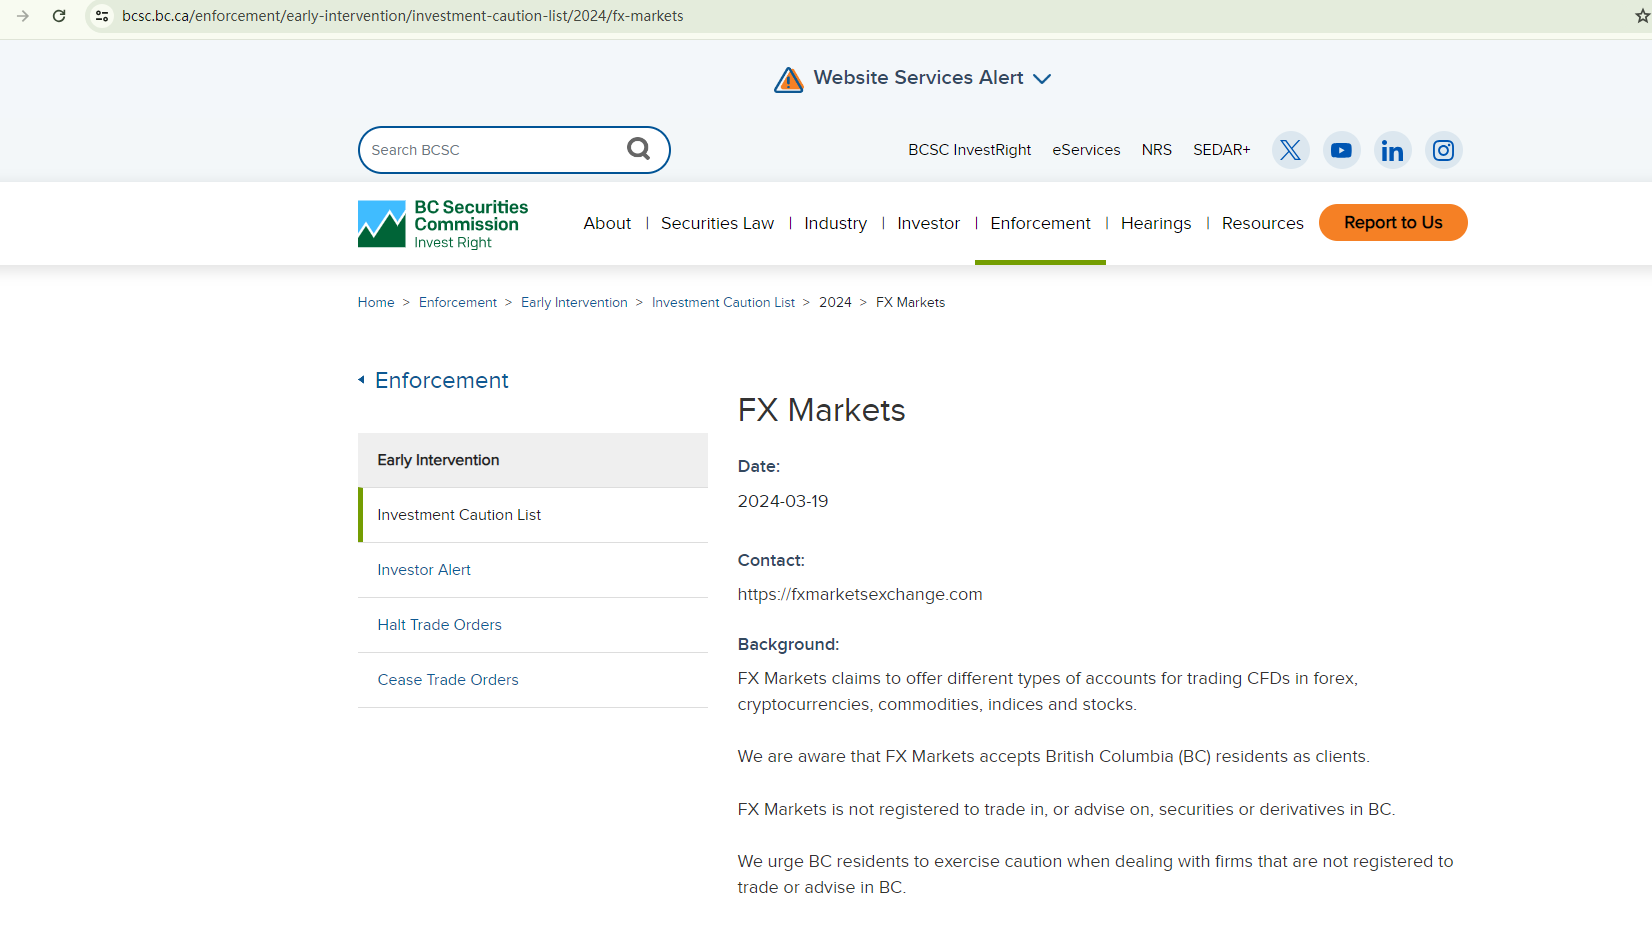1652x926 pixels.
Task: Click the Website Services Alert title
Action: pyautogui.click(x=918, y=78)
